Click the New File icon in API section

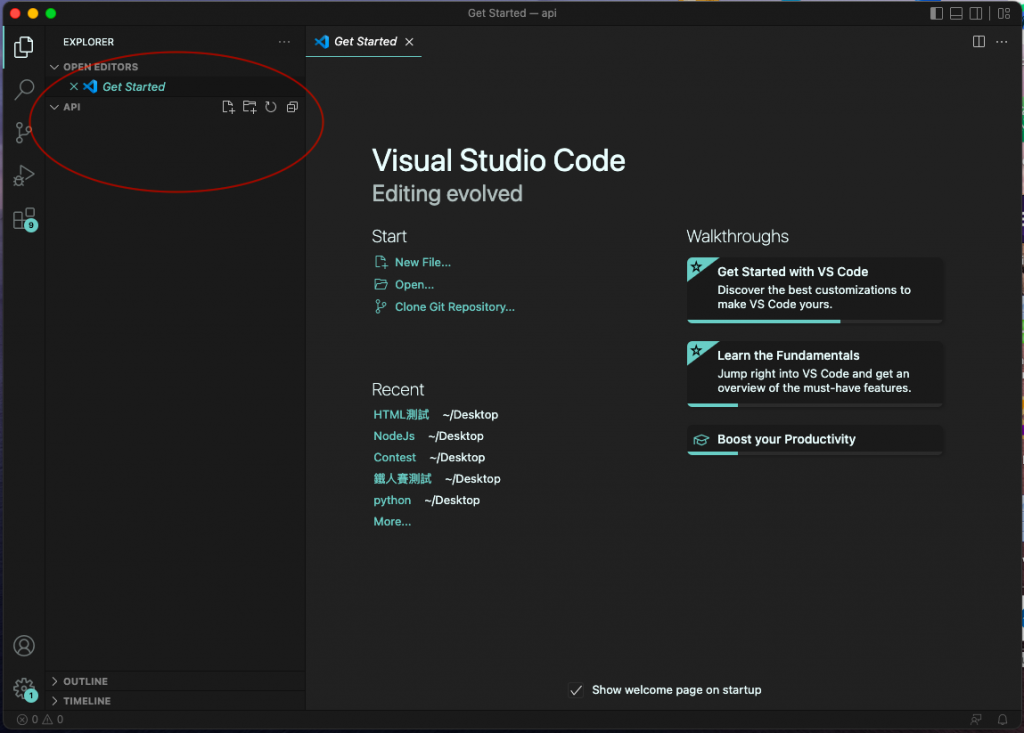pos(228,107)
